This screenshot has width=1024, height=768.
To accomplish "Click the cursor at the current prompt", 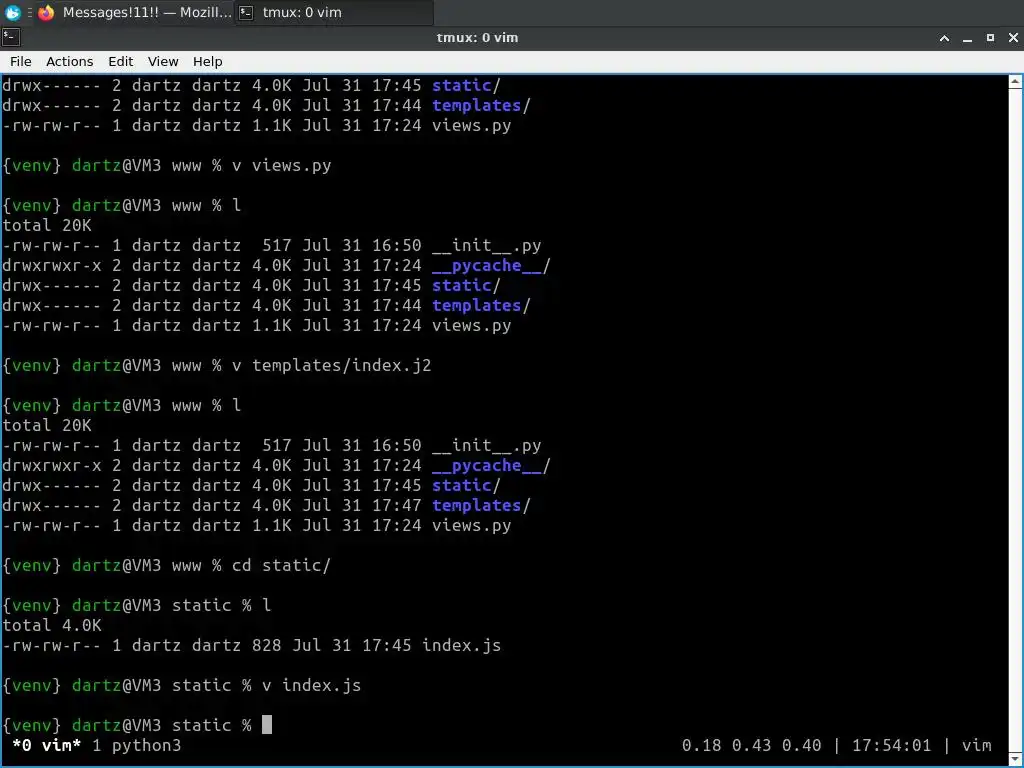I will 267,725.
